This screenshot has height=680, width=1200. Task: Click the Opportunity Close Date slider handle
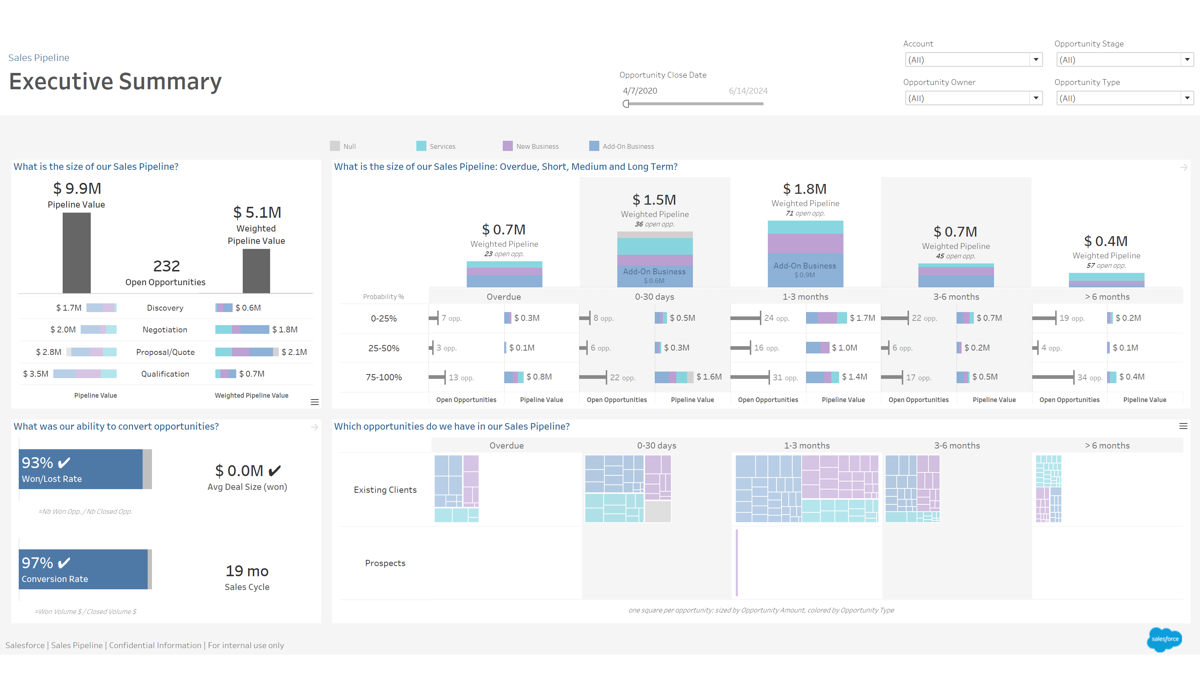[626, 104]
